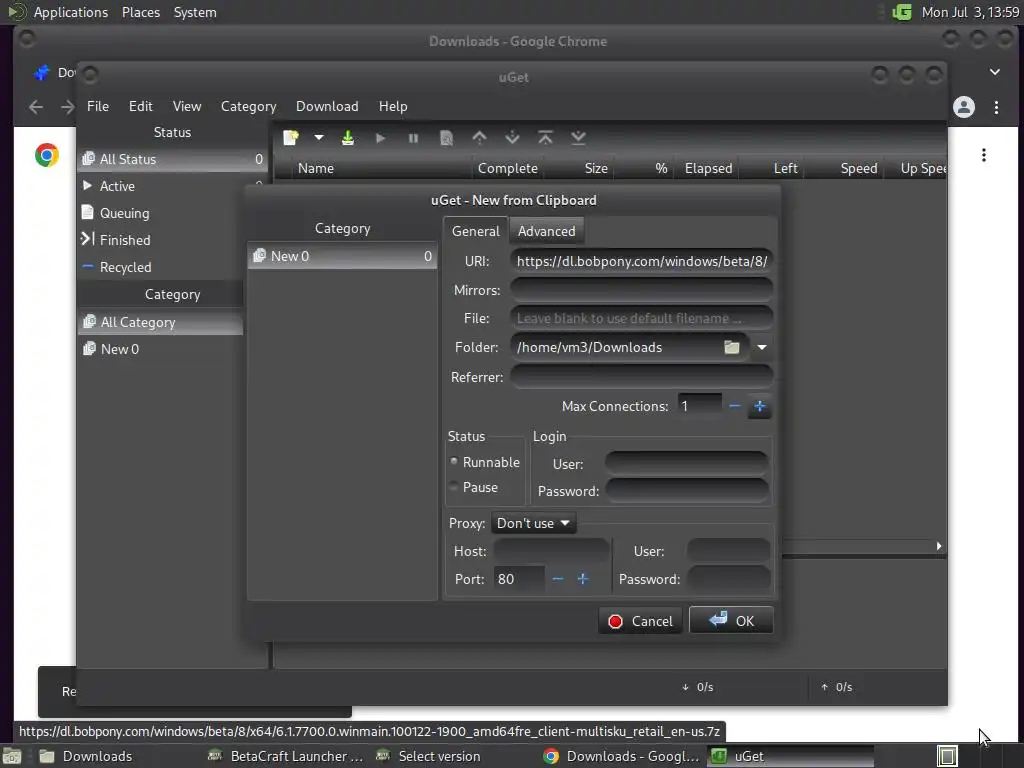Image resolution: width=1024 pixels, height=768 pixels.
Task: Click the Size column header
Action: tap(579, 168)
